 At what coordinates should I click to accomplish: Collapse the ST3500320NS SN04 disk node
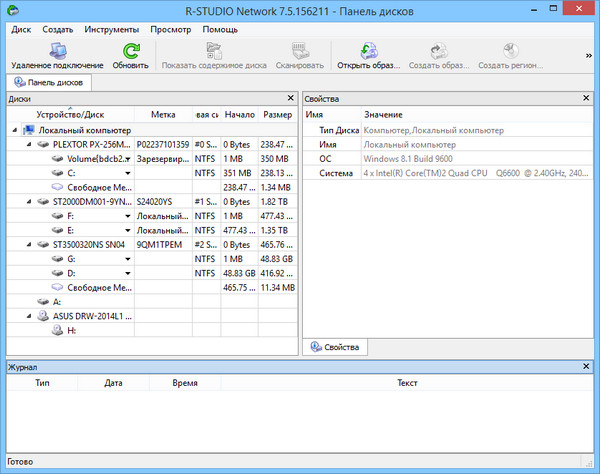pos(28,243)
